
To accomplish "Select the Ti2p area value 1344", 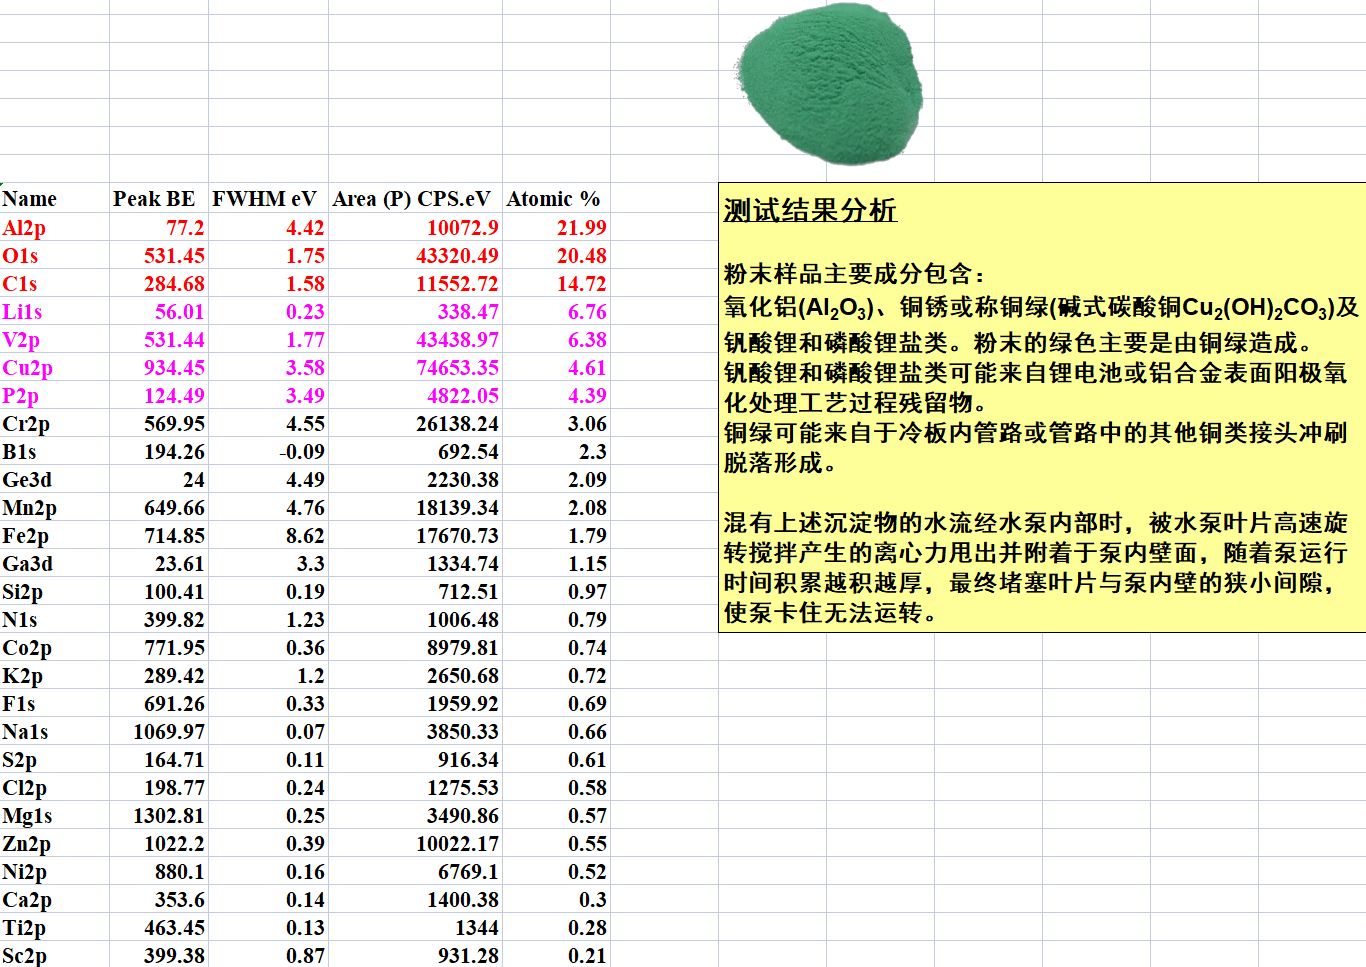I will pyautogui.click(x=475, y=928).
